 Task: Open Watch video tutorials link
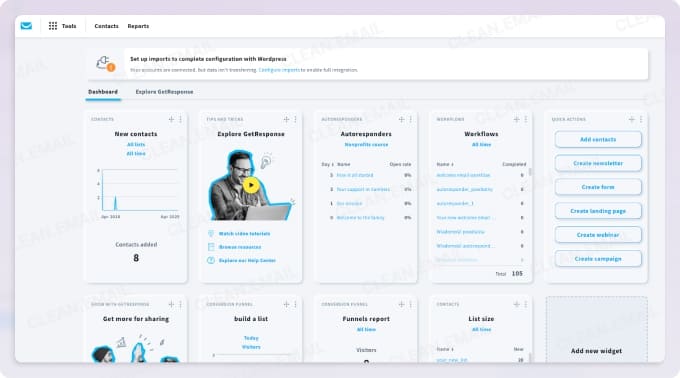tap(244, 234)
